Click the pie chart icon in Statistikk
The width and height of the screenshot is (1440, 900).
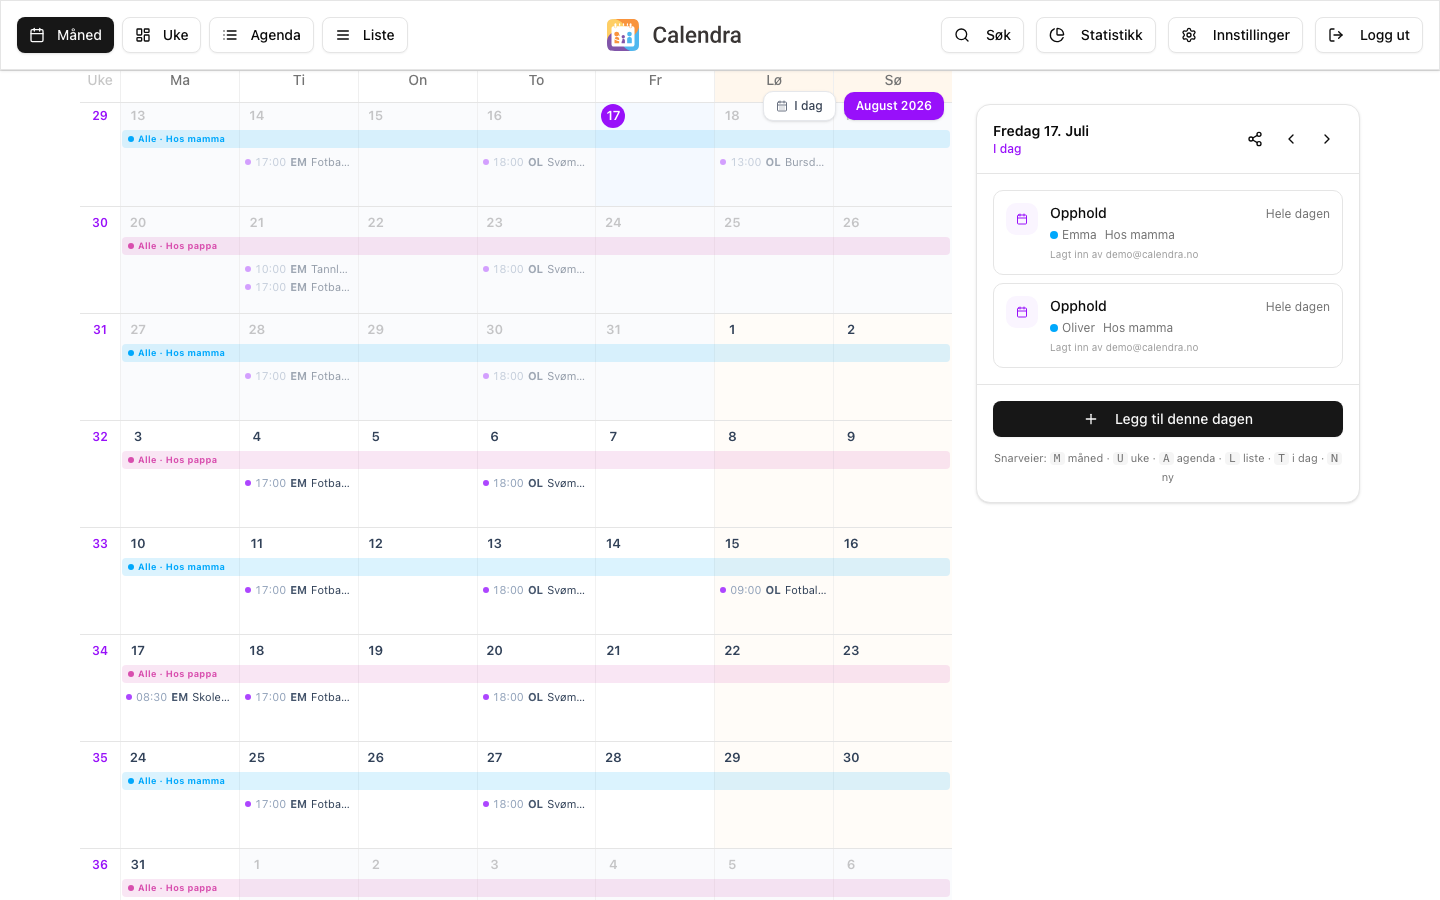1057,35
